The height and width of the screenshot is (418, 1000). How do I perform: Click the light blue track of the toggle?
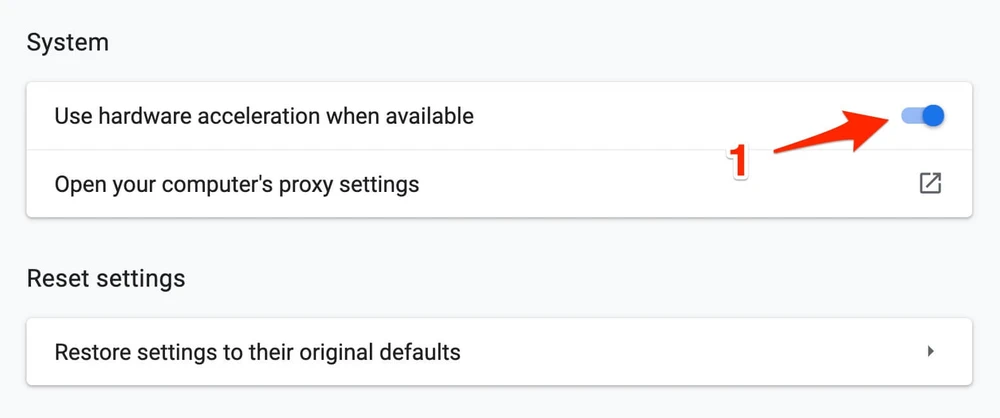pos(909,116)
